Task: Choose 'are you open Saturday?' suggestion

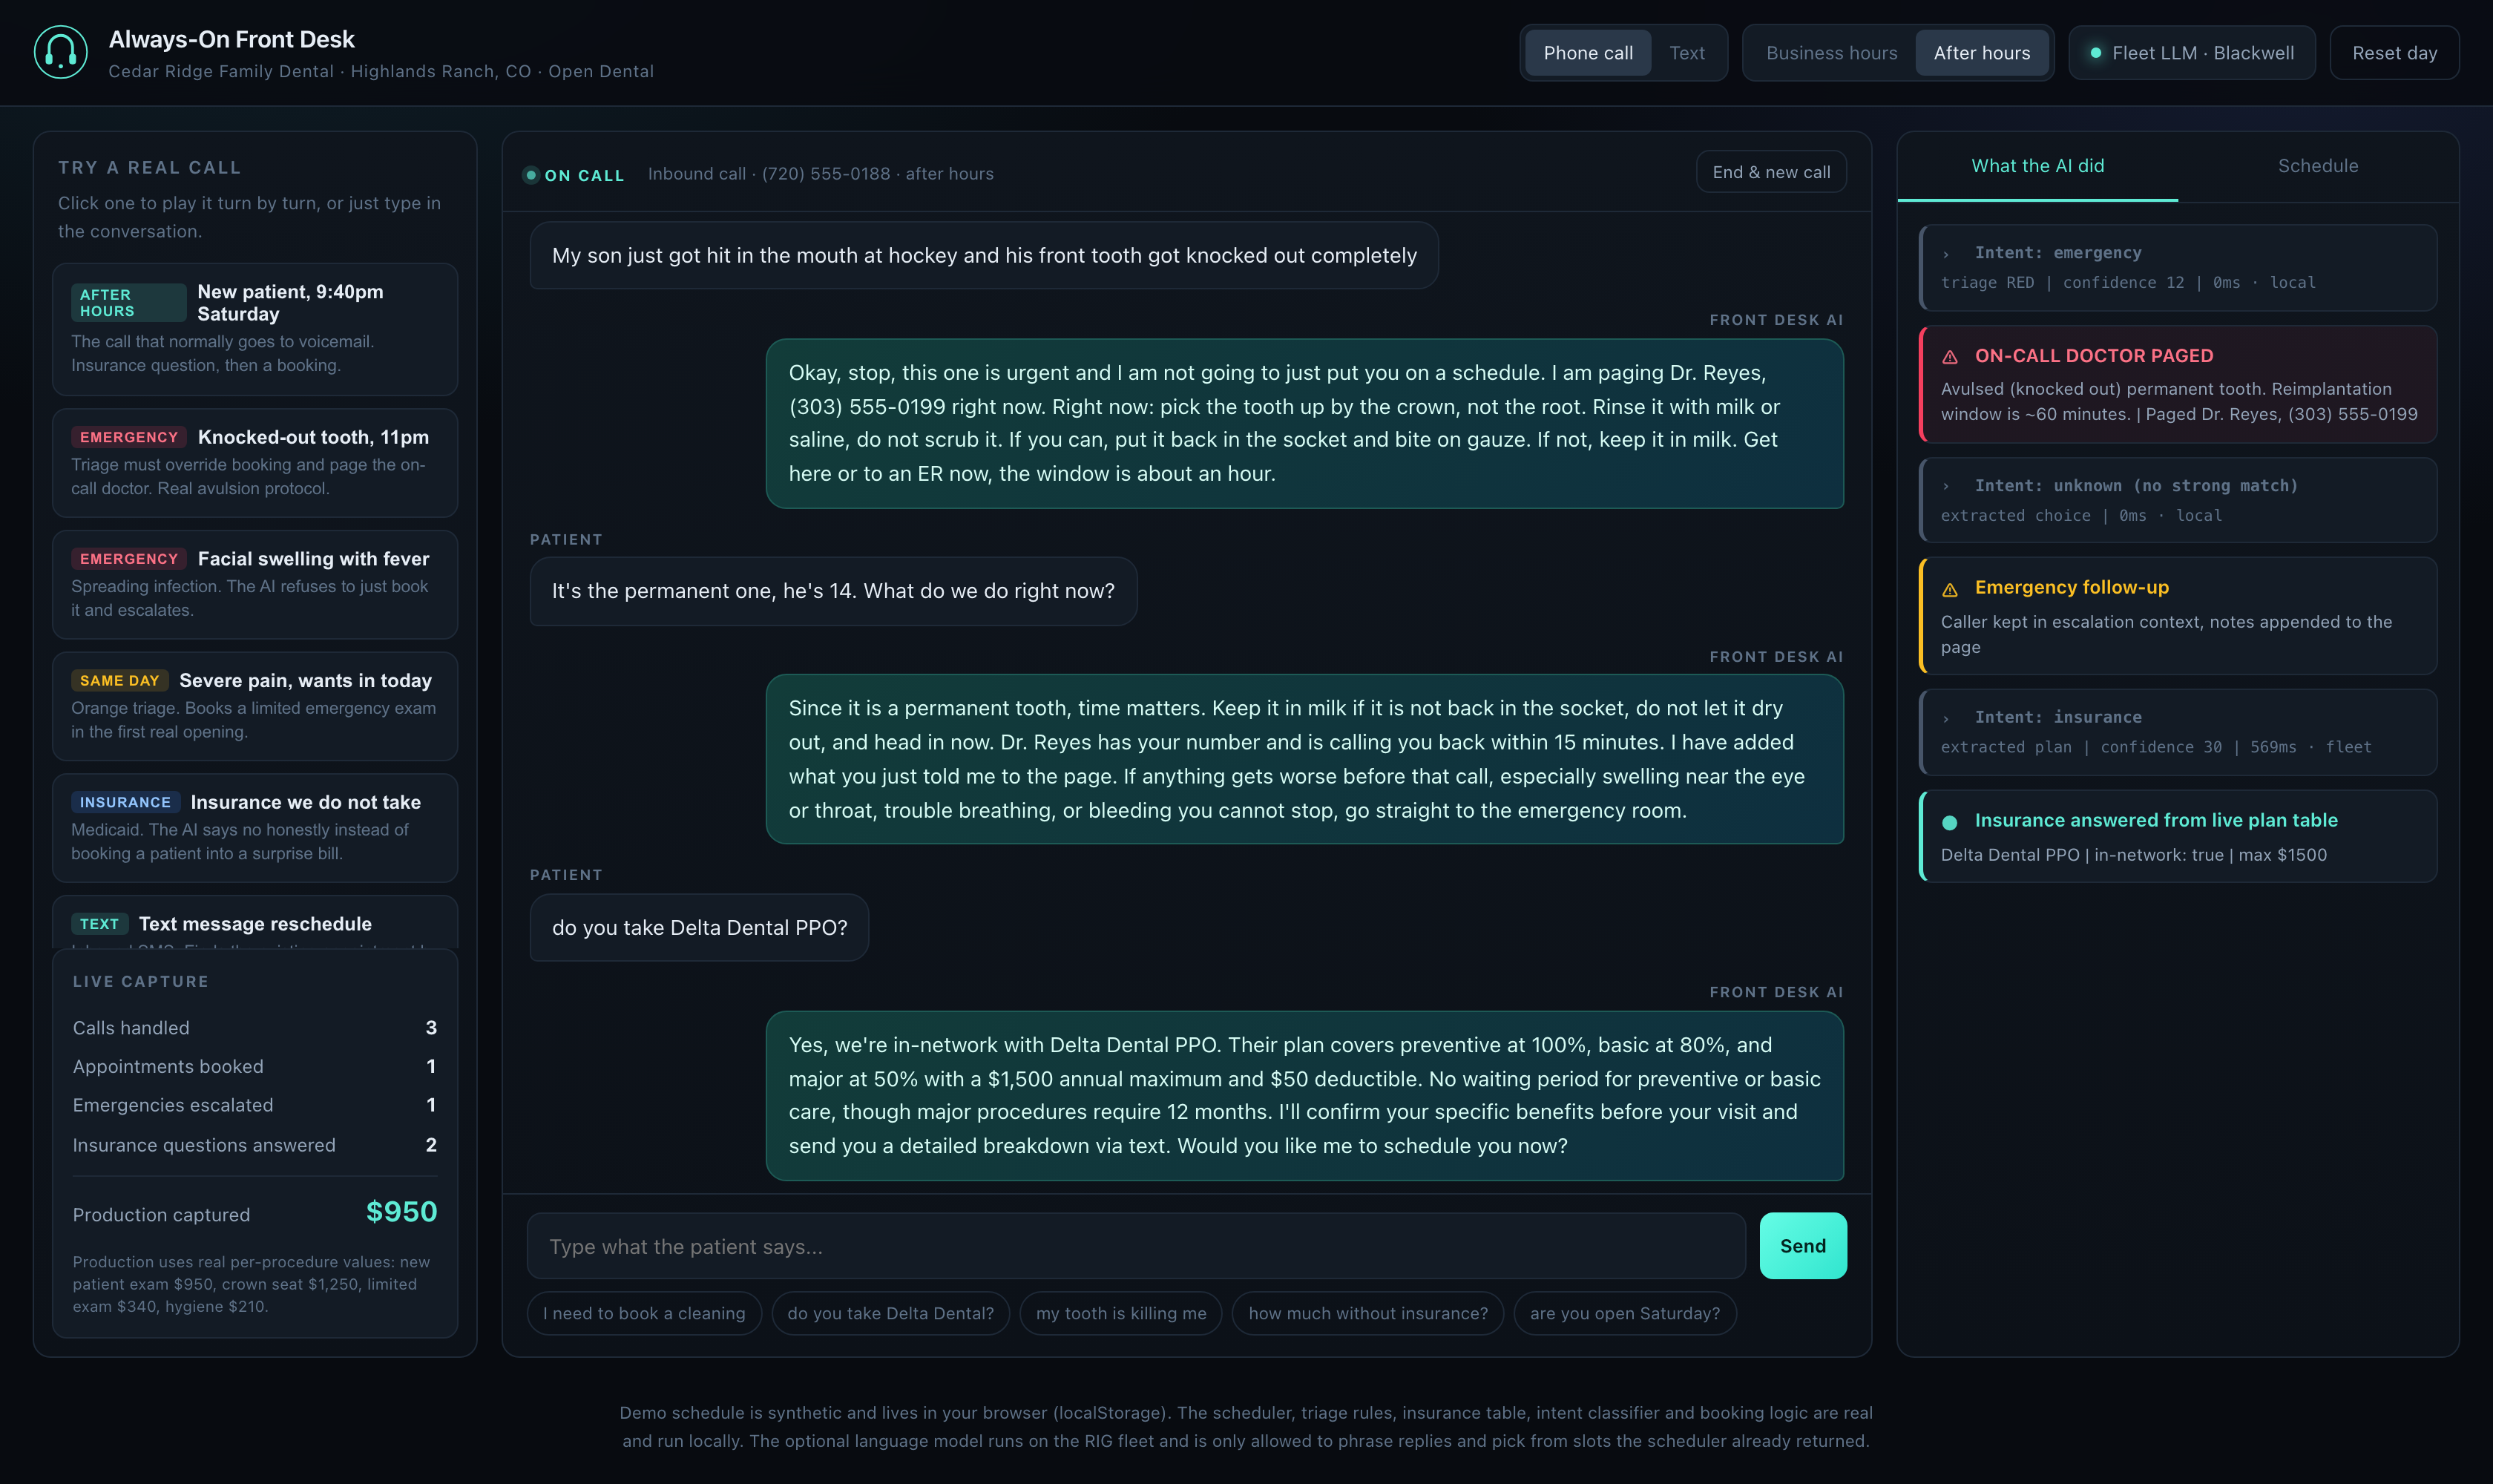Action: pyautogui.click(x=1624, y=1313)
